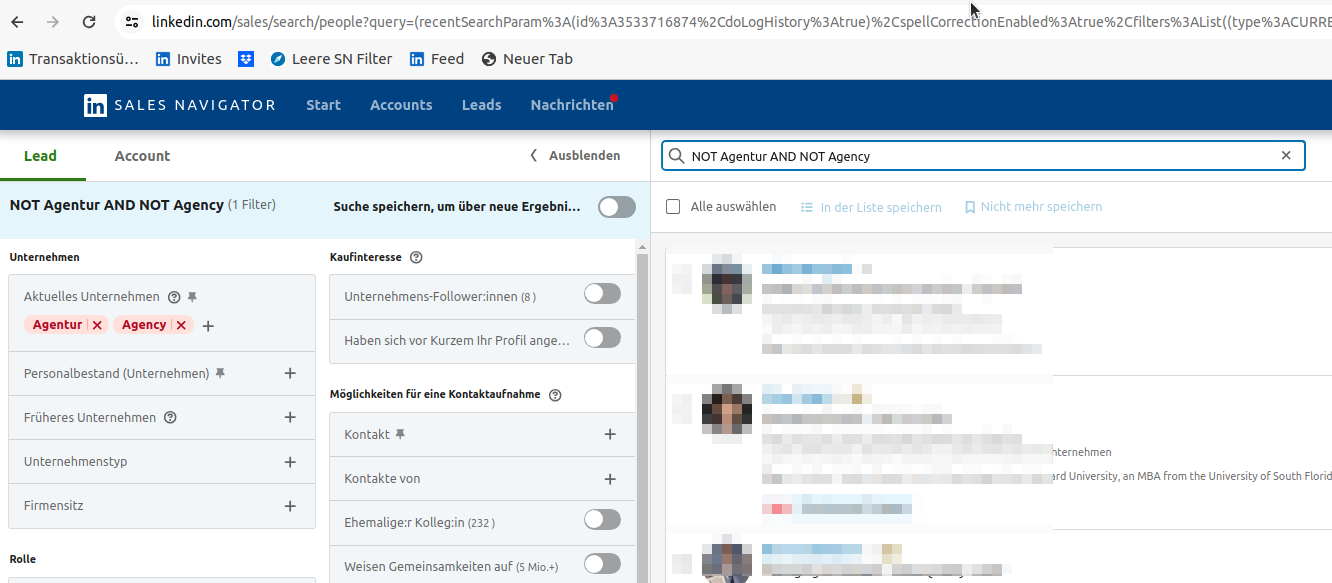Open the Leads menu item
The image size is (1332, 583).
click(481, 105)
